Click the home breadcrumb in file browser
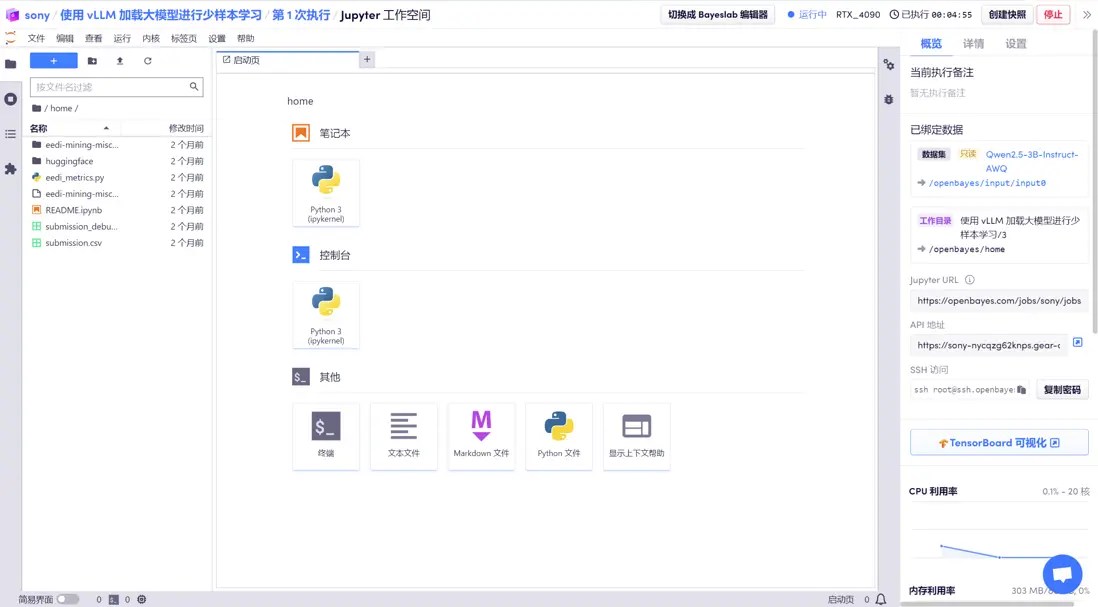Screen dimensions: 1098x607 tap(61, 109)
